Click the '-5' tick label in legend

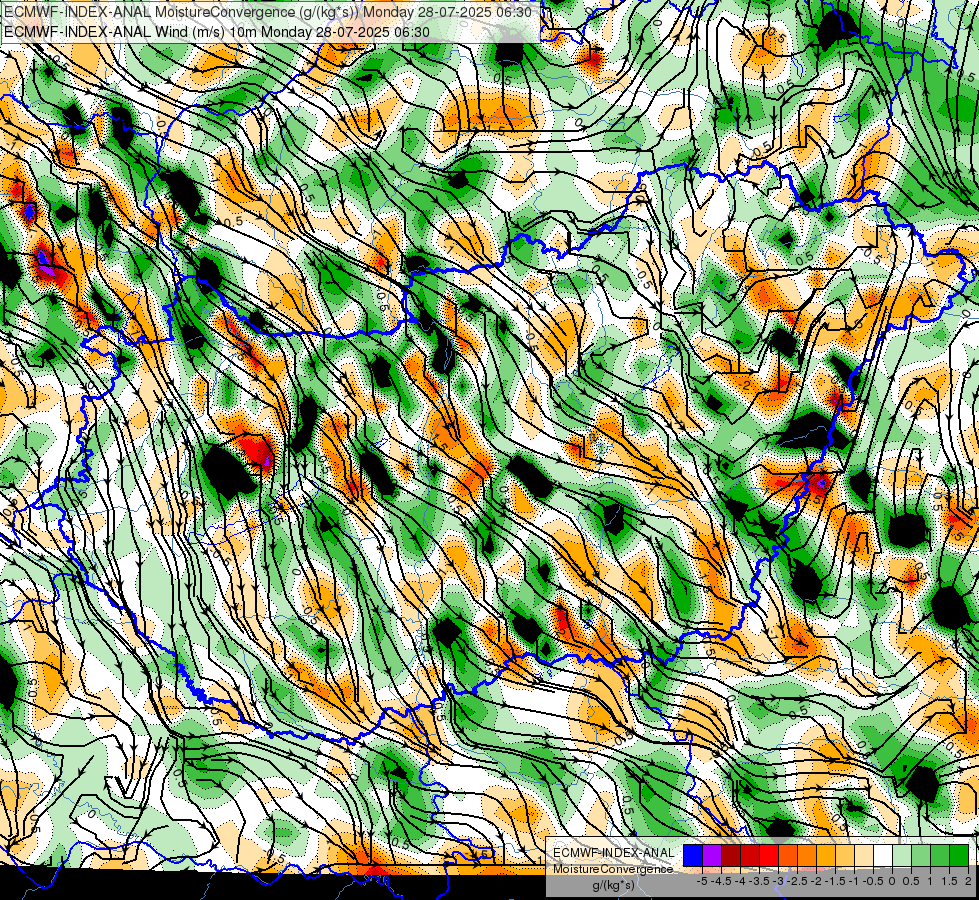(x=702, y=881)
